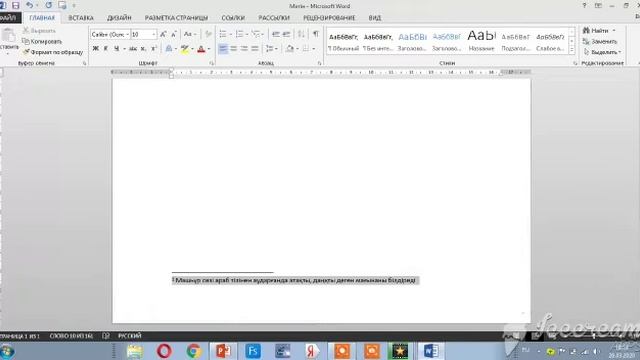Redo the last action
Image resolution: width=640 pixels, height=360 pixels.
[x=49, y=5]
